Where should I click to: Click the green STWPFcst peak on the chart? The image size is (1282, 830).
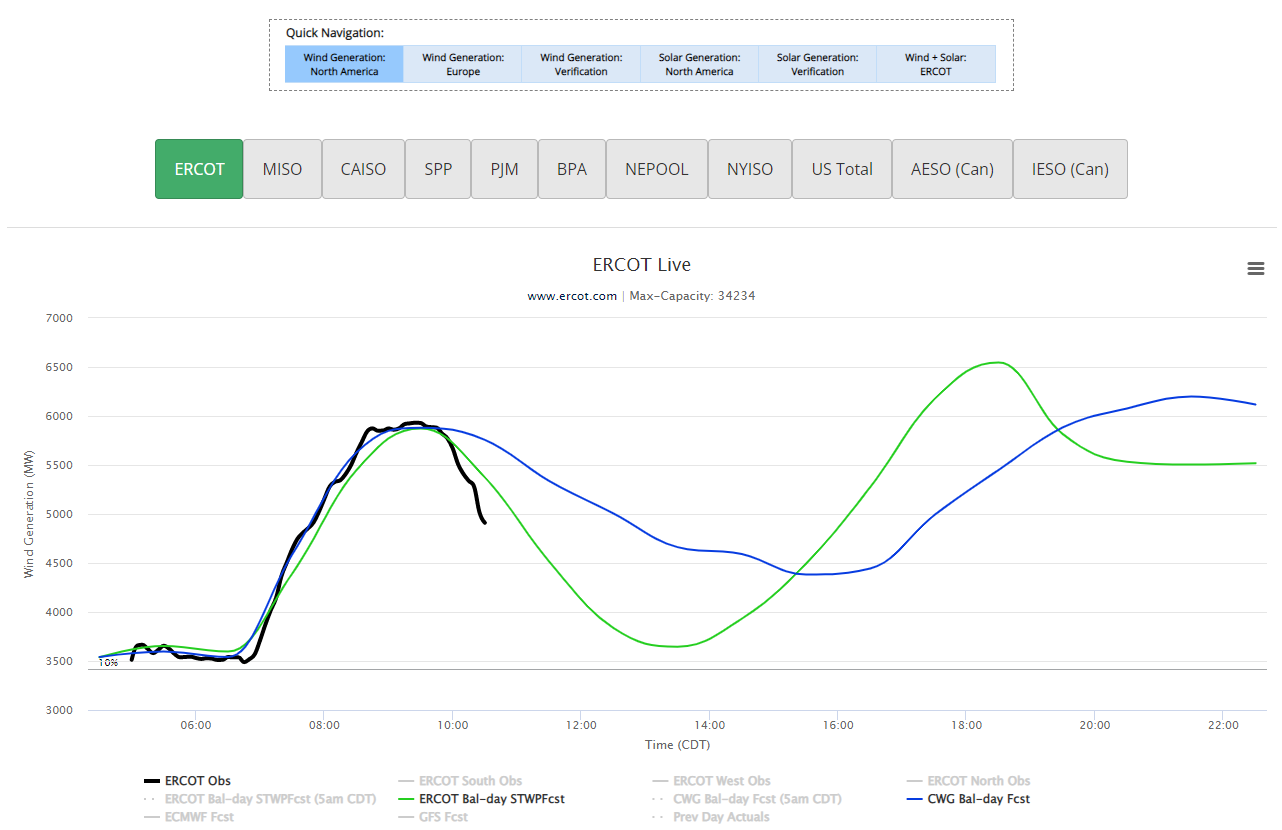(996, 362)
